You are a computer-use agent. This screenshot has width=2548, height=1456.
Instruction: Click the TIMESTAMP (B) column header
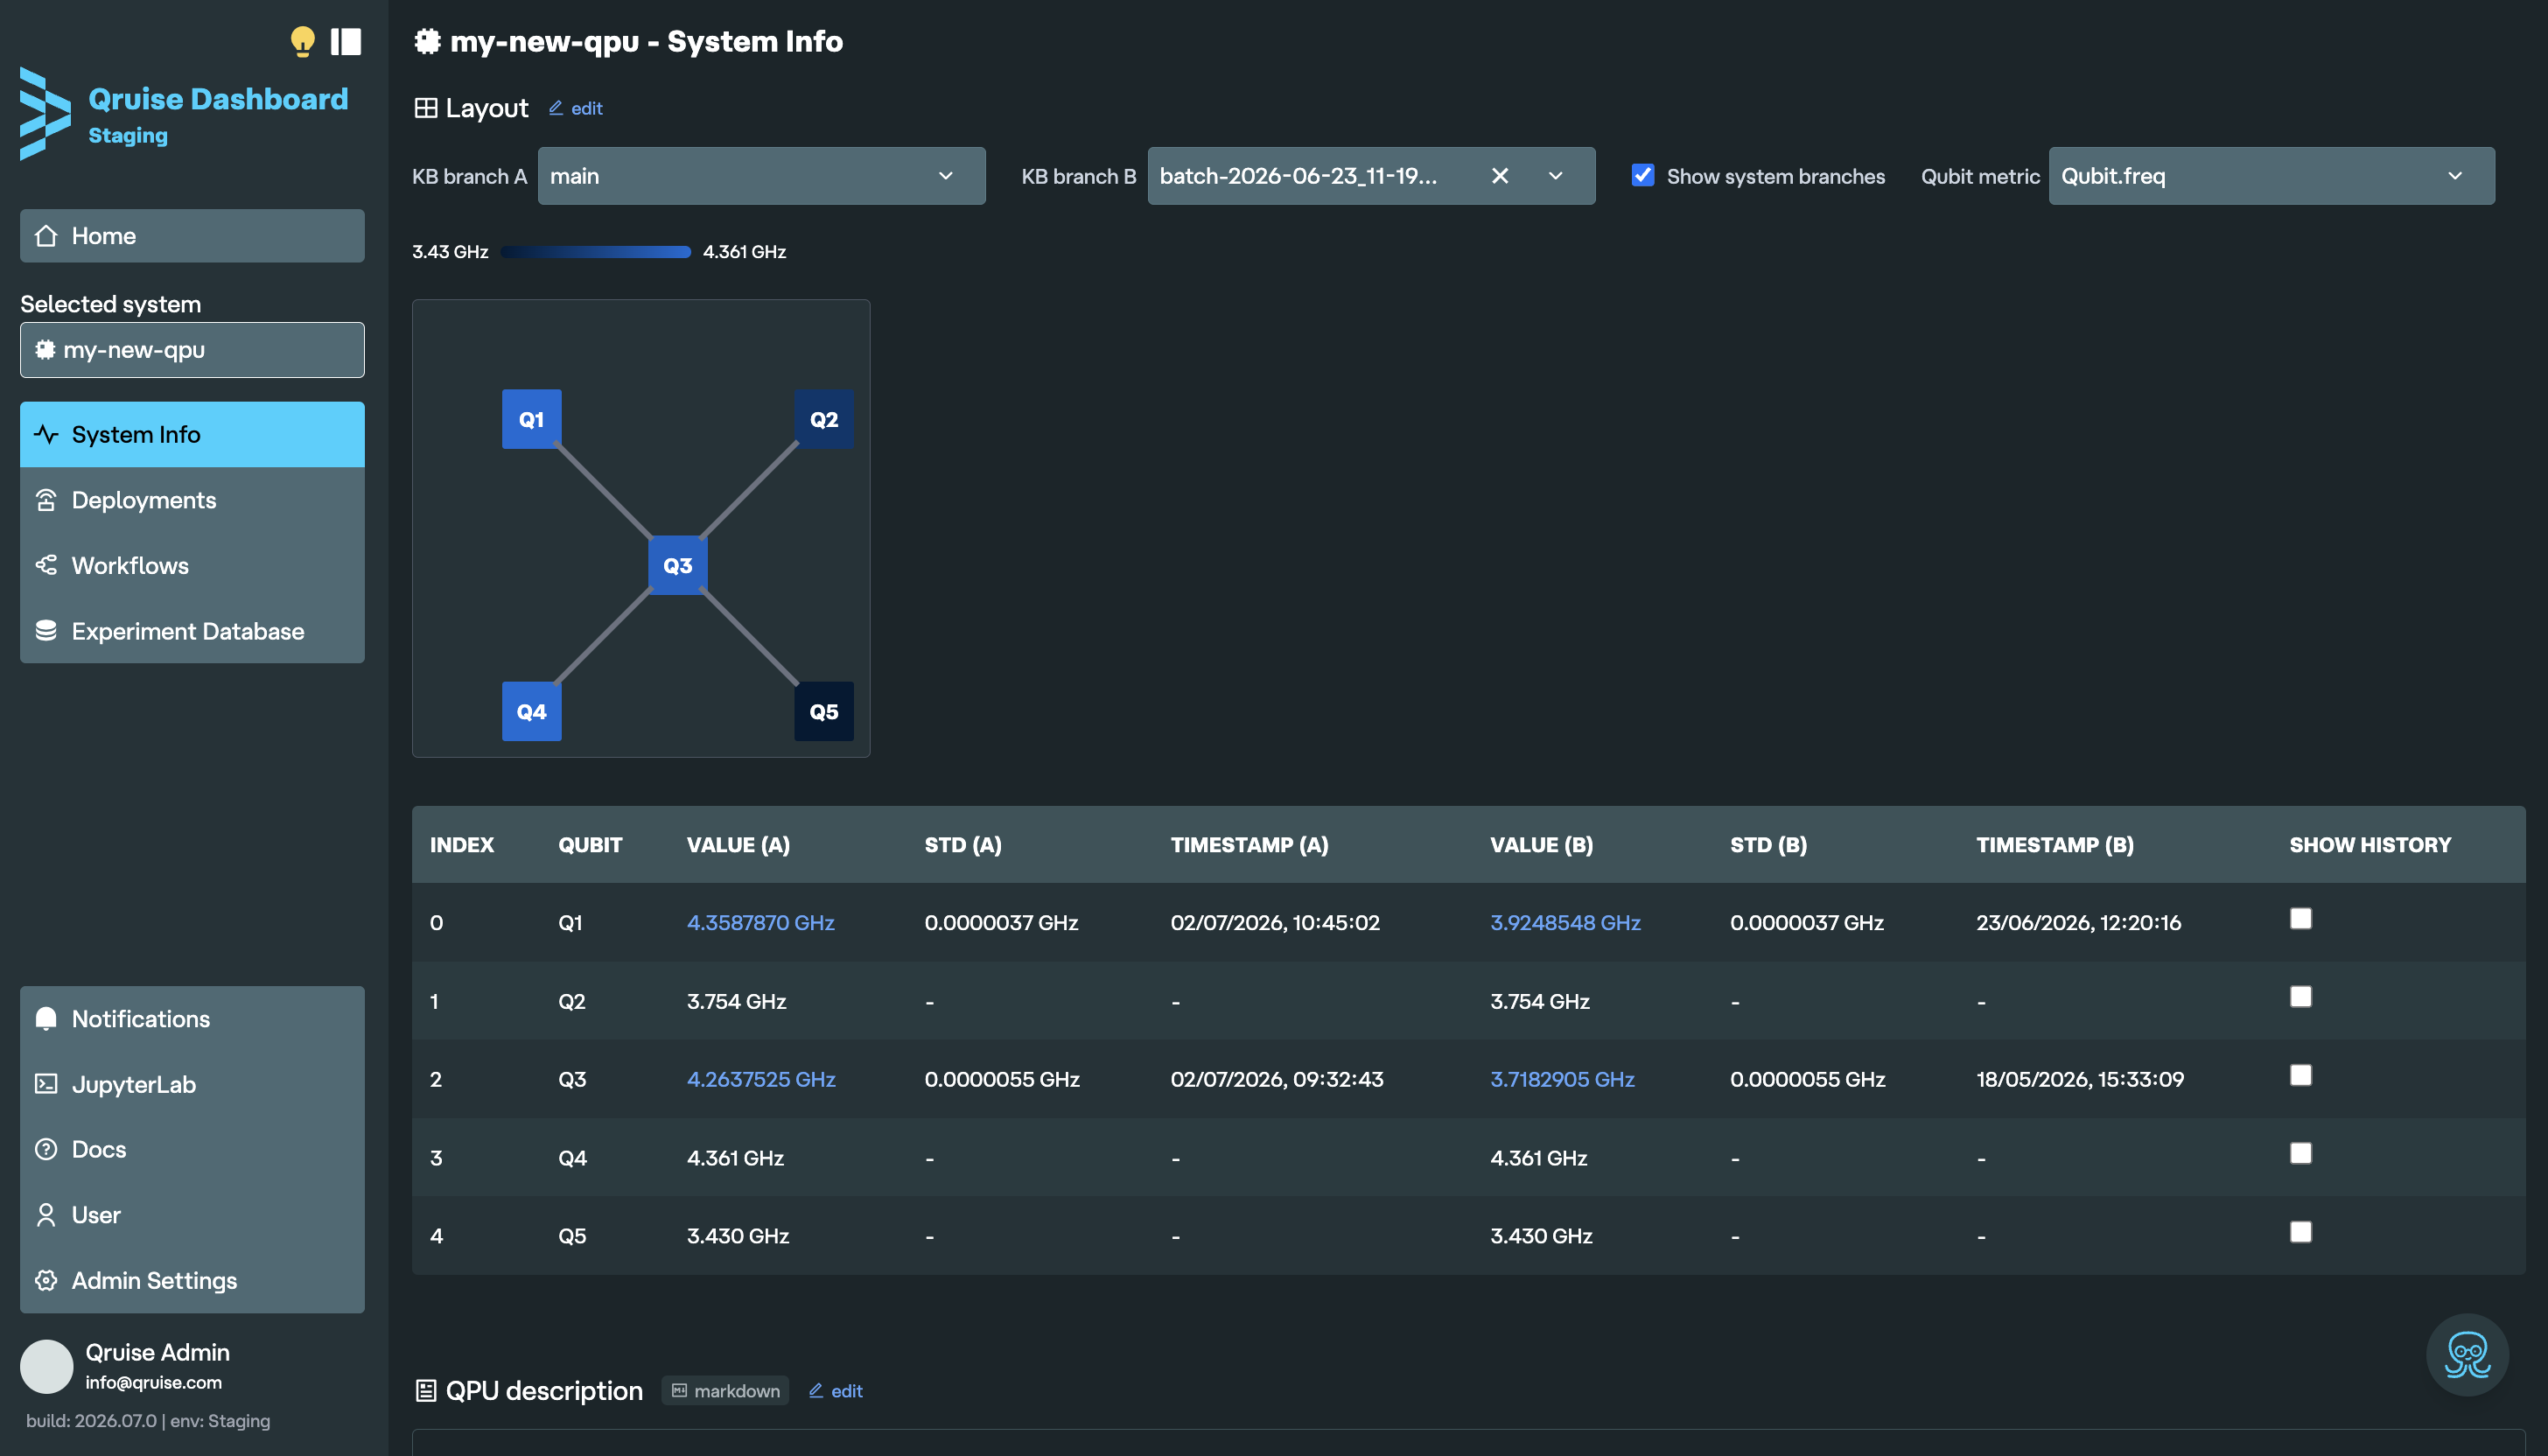point(2055,844)
